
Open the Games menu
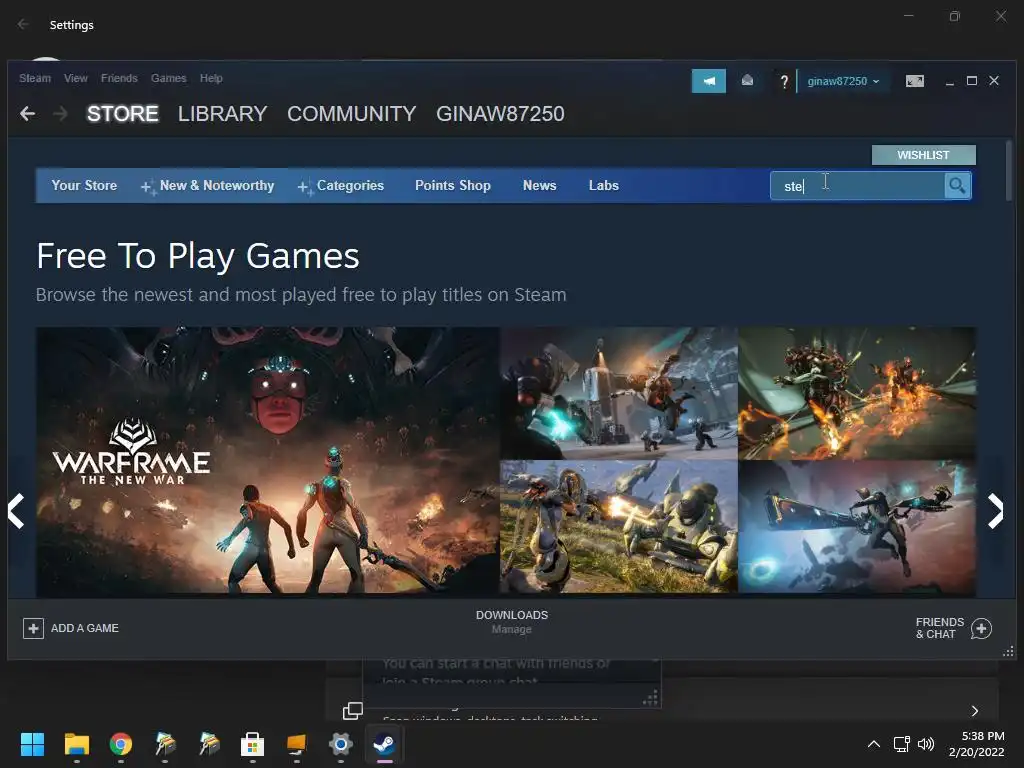coord(168,78)
